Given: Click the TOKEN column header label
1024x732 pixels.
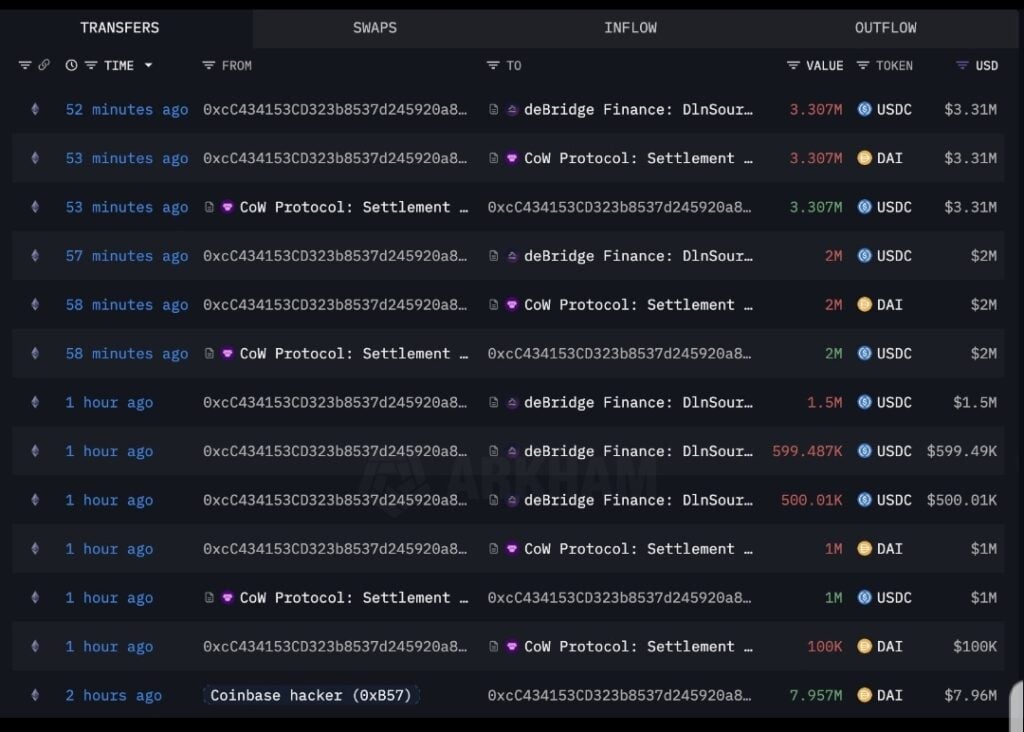Looking at the screenshot, I should (x=894, y=65).
